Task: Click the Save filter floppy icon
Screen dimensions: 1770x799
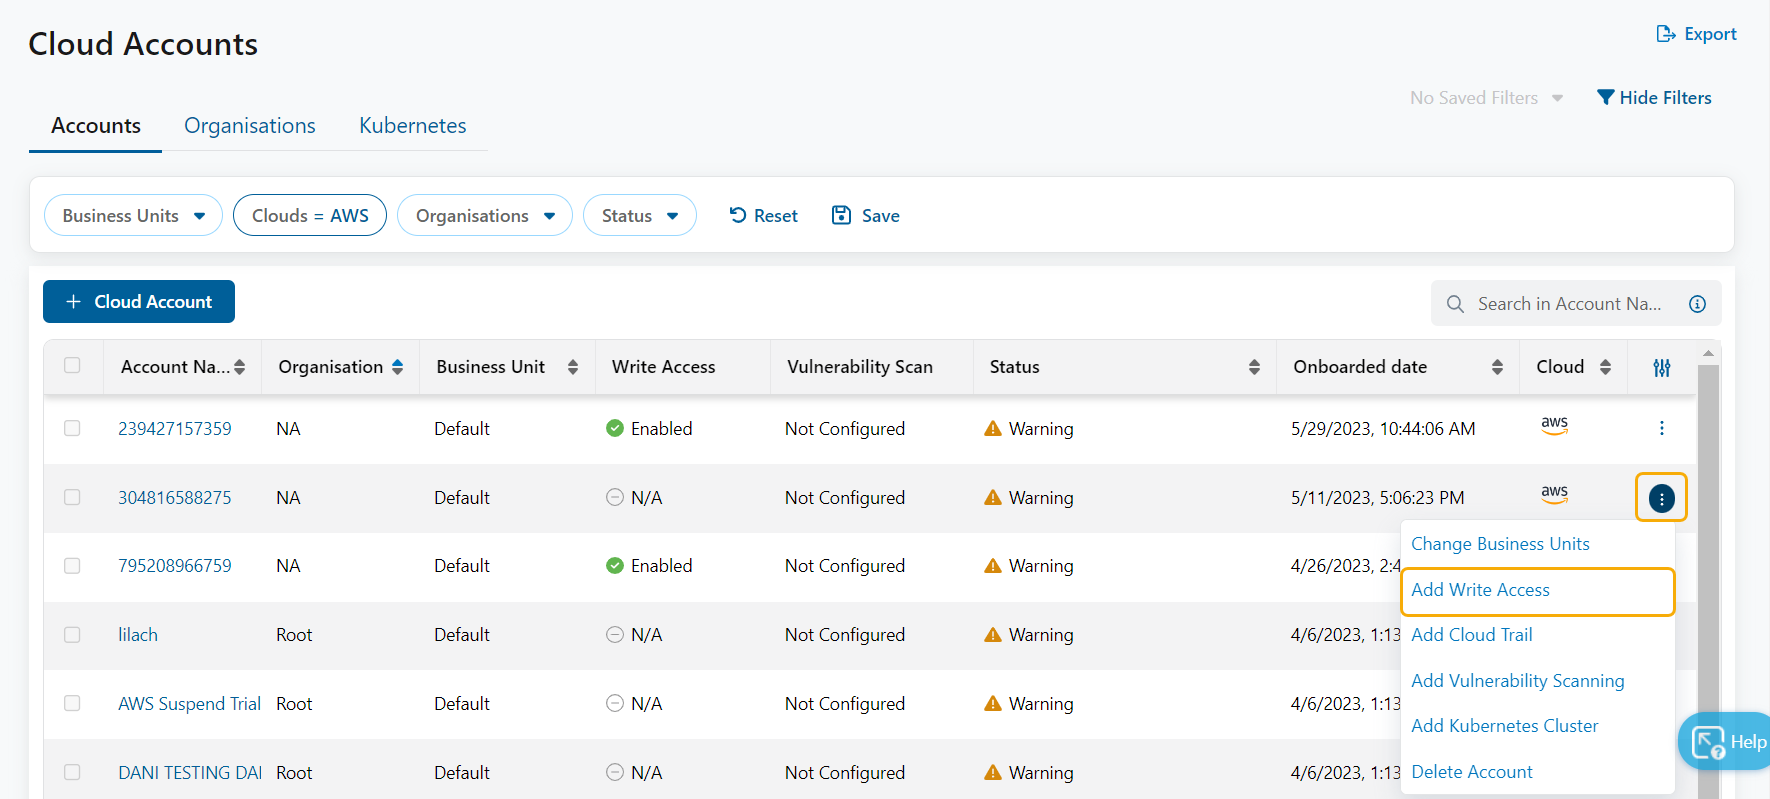Action: click(841, 215)
